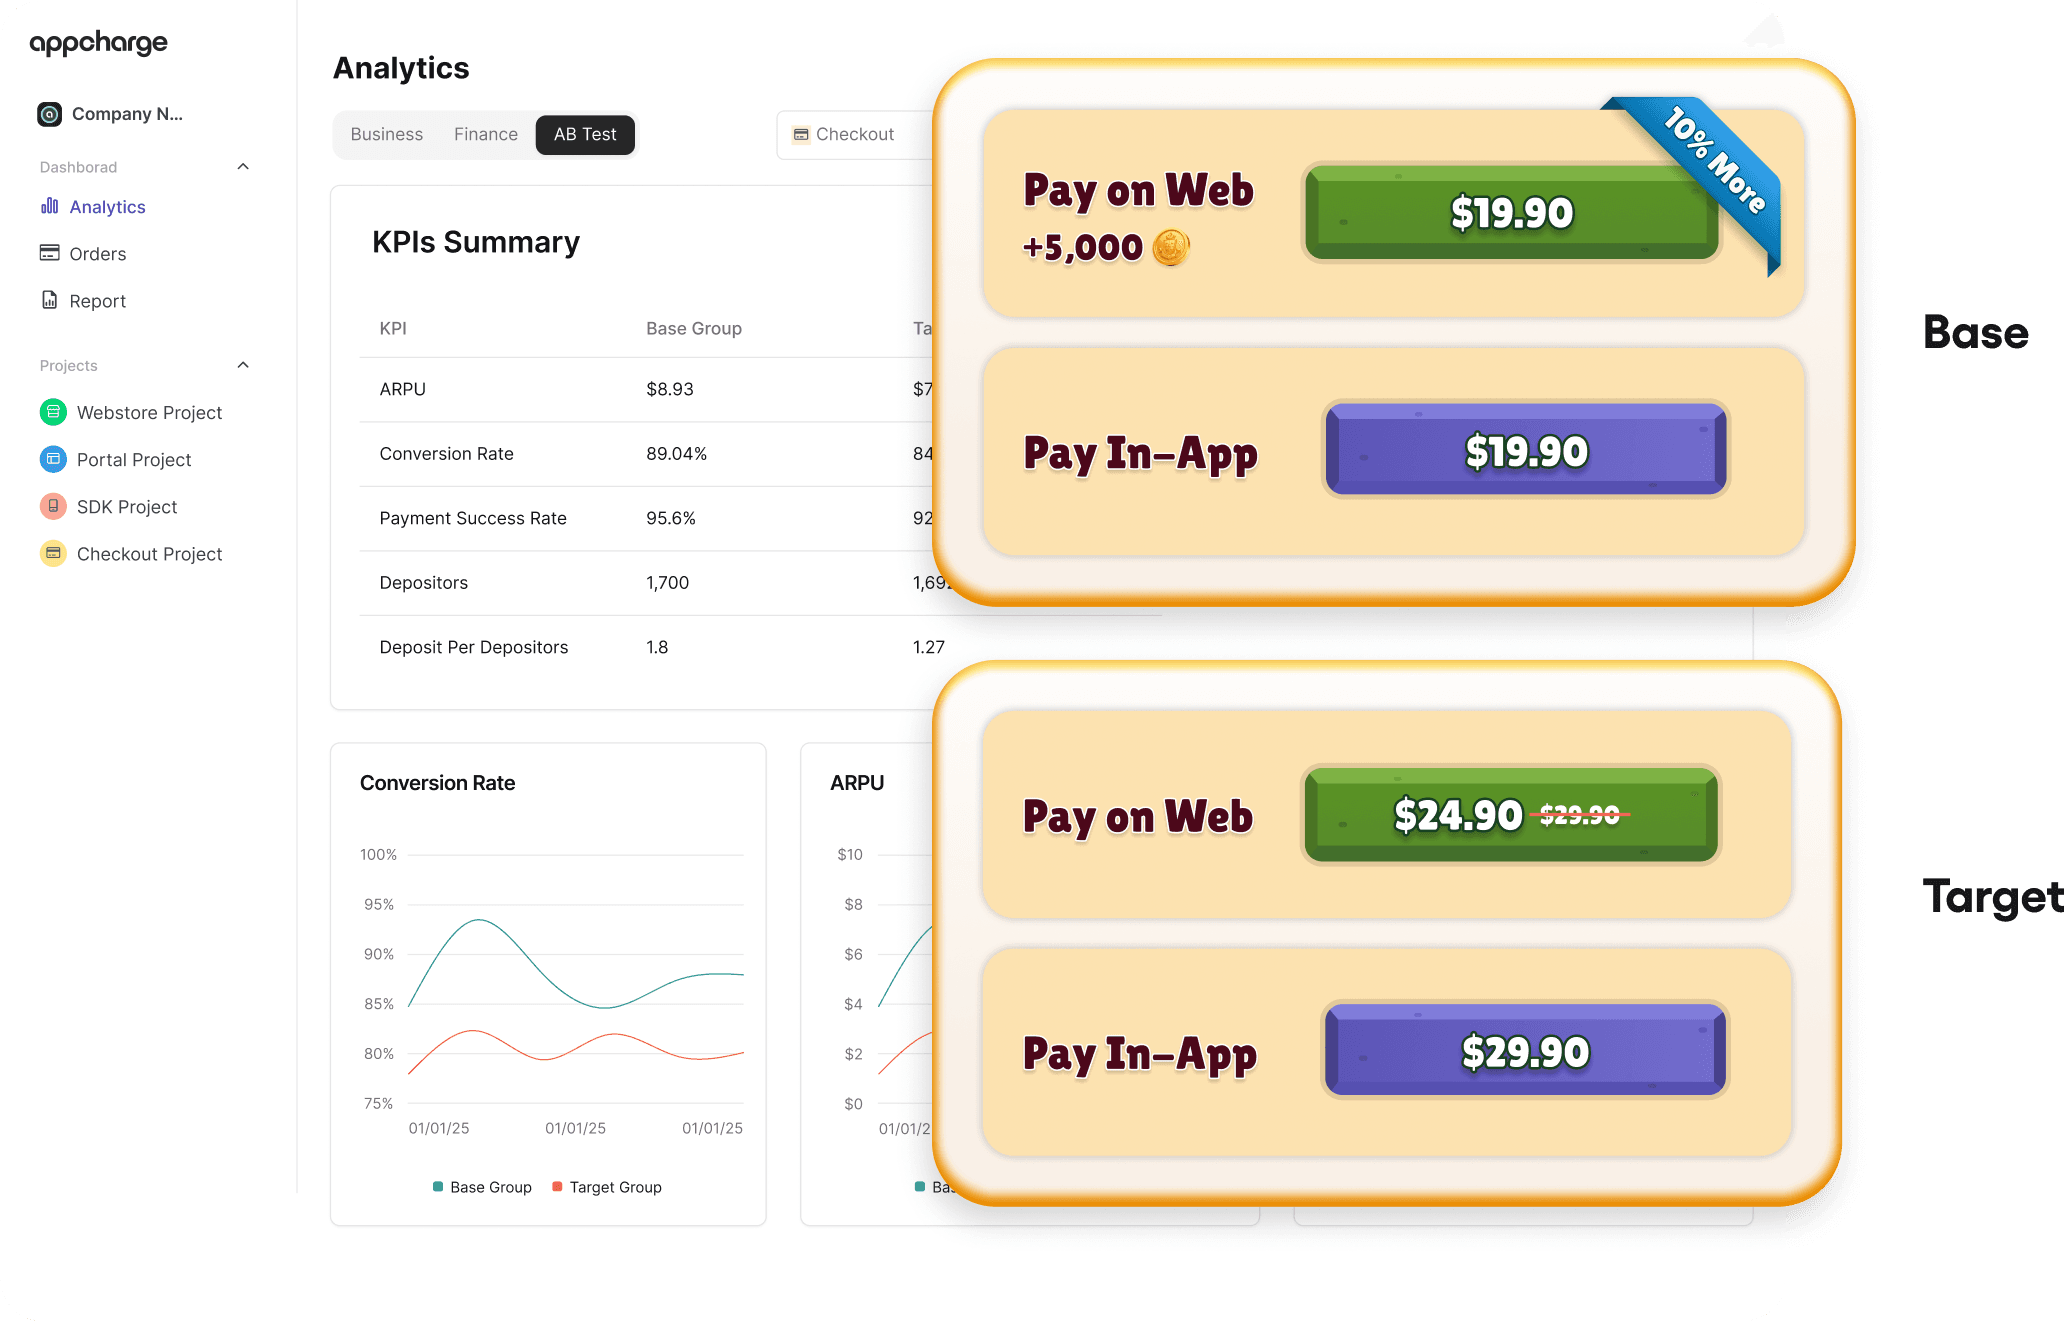The height and width of the screenshot is (1321, 2066).
Task: Toggle Target Group legend in Conversion Rate chart
Action: (x=607, y=1187)
